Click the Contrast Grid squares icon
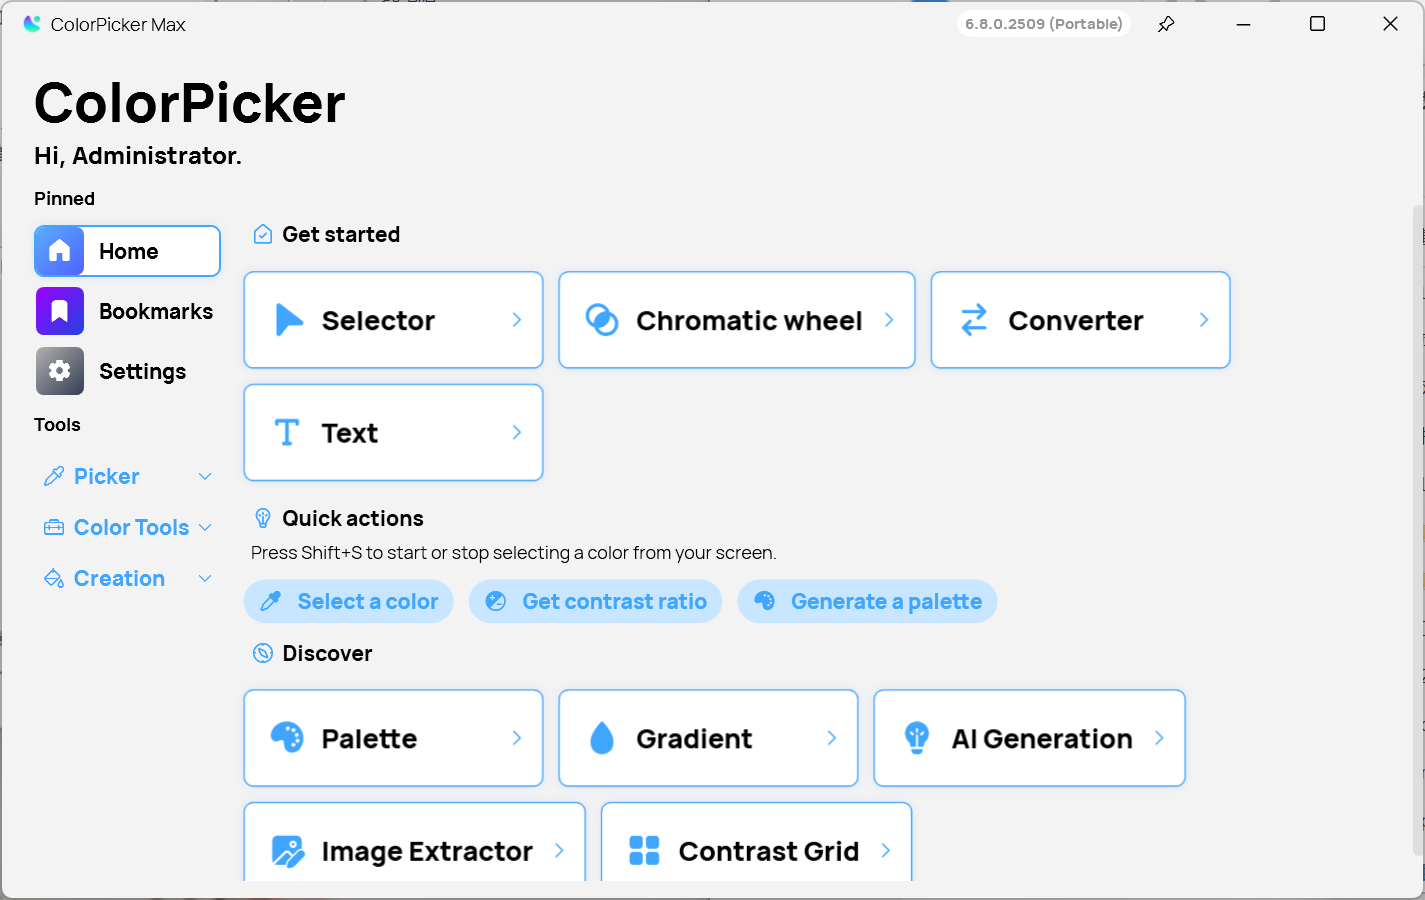1425x900 pixels. point(645,851)
